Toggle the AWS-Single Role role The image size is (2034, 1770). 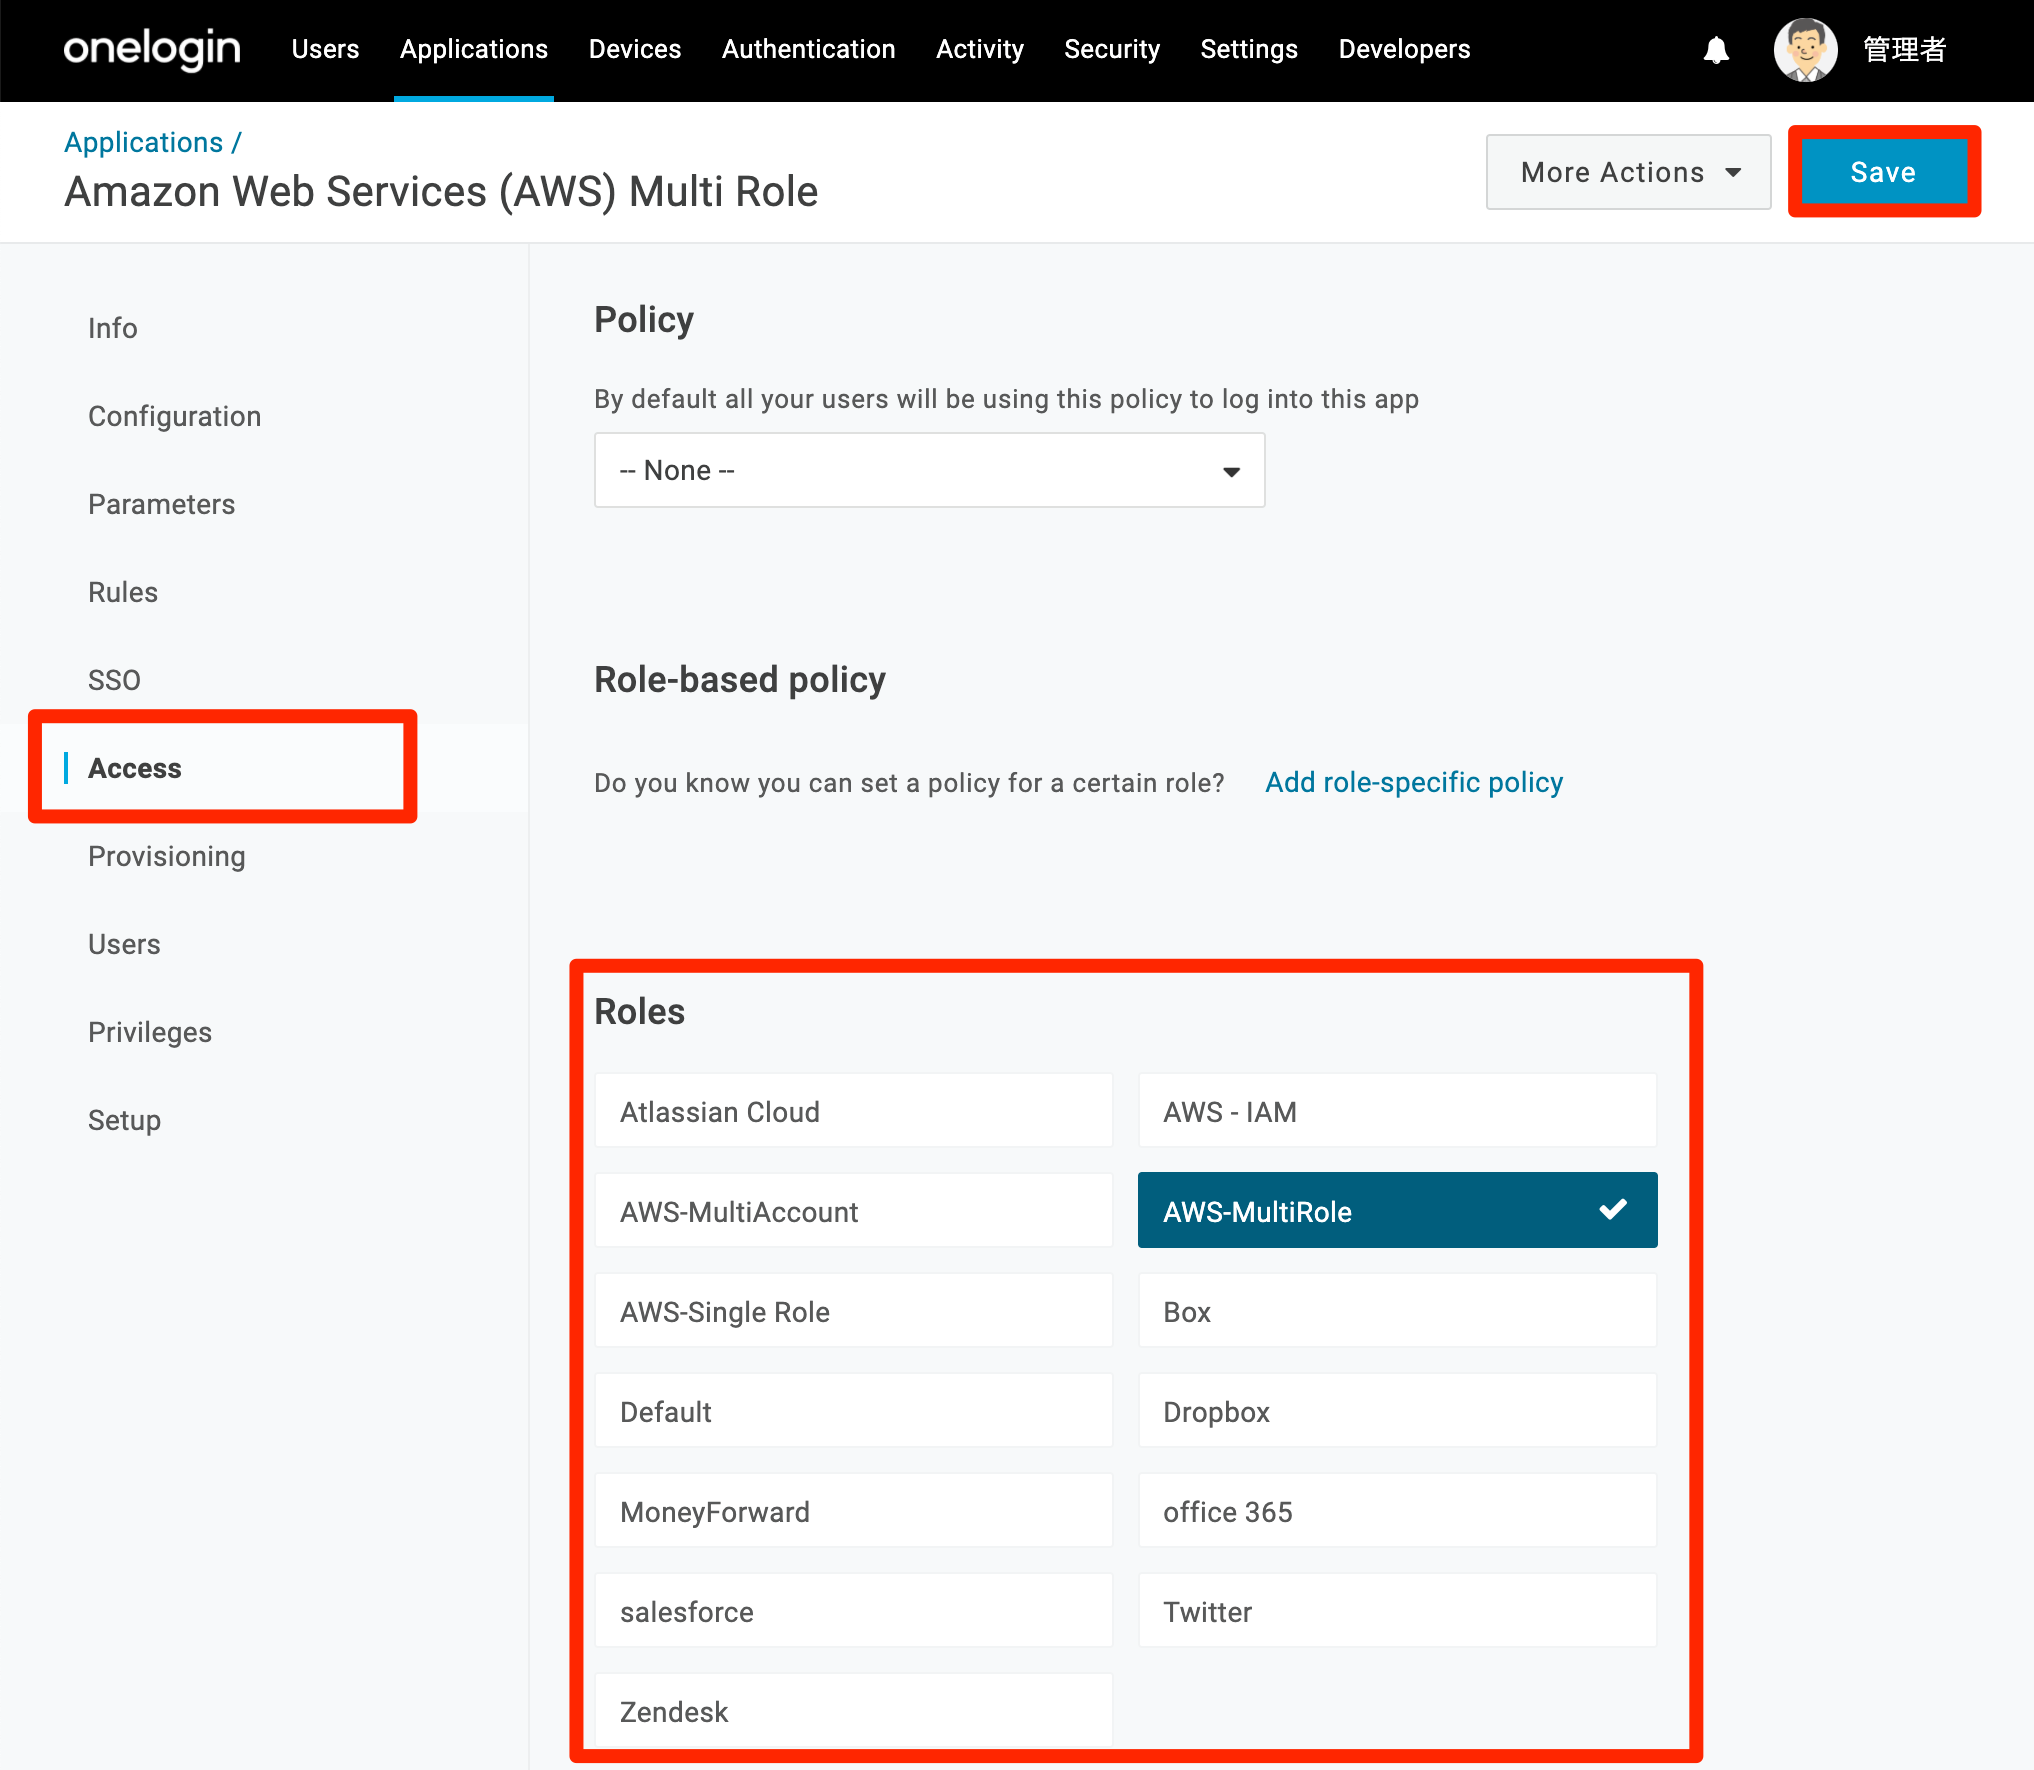[x=853, y=1311]
